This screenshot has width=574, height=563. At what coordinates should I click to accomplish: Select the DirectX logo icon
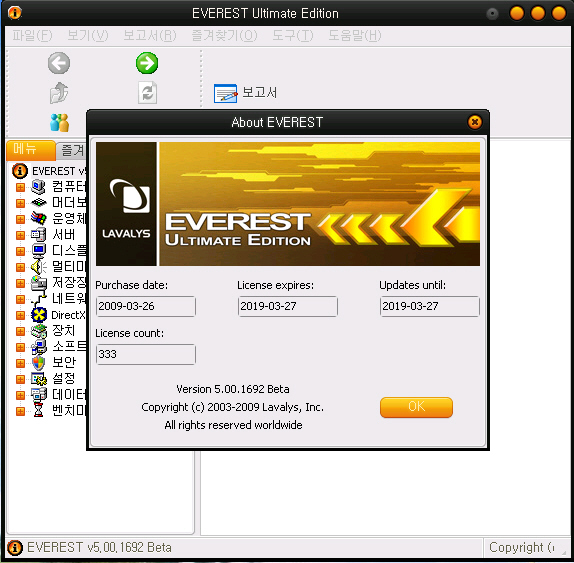(x=39, y=315)
